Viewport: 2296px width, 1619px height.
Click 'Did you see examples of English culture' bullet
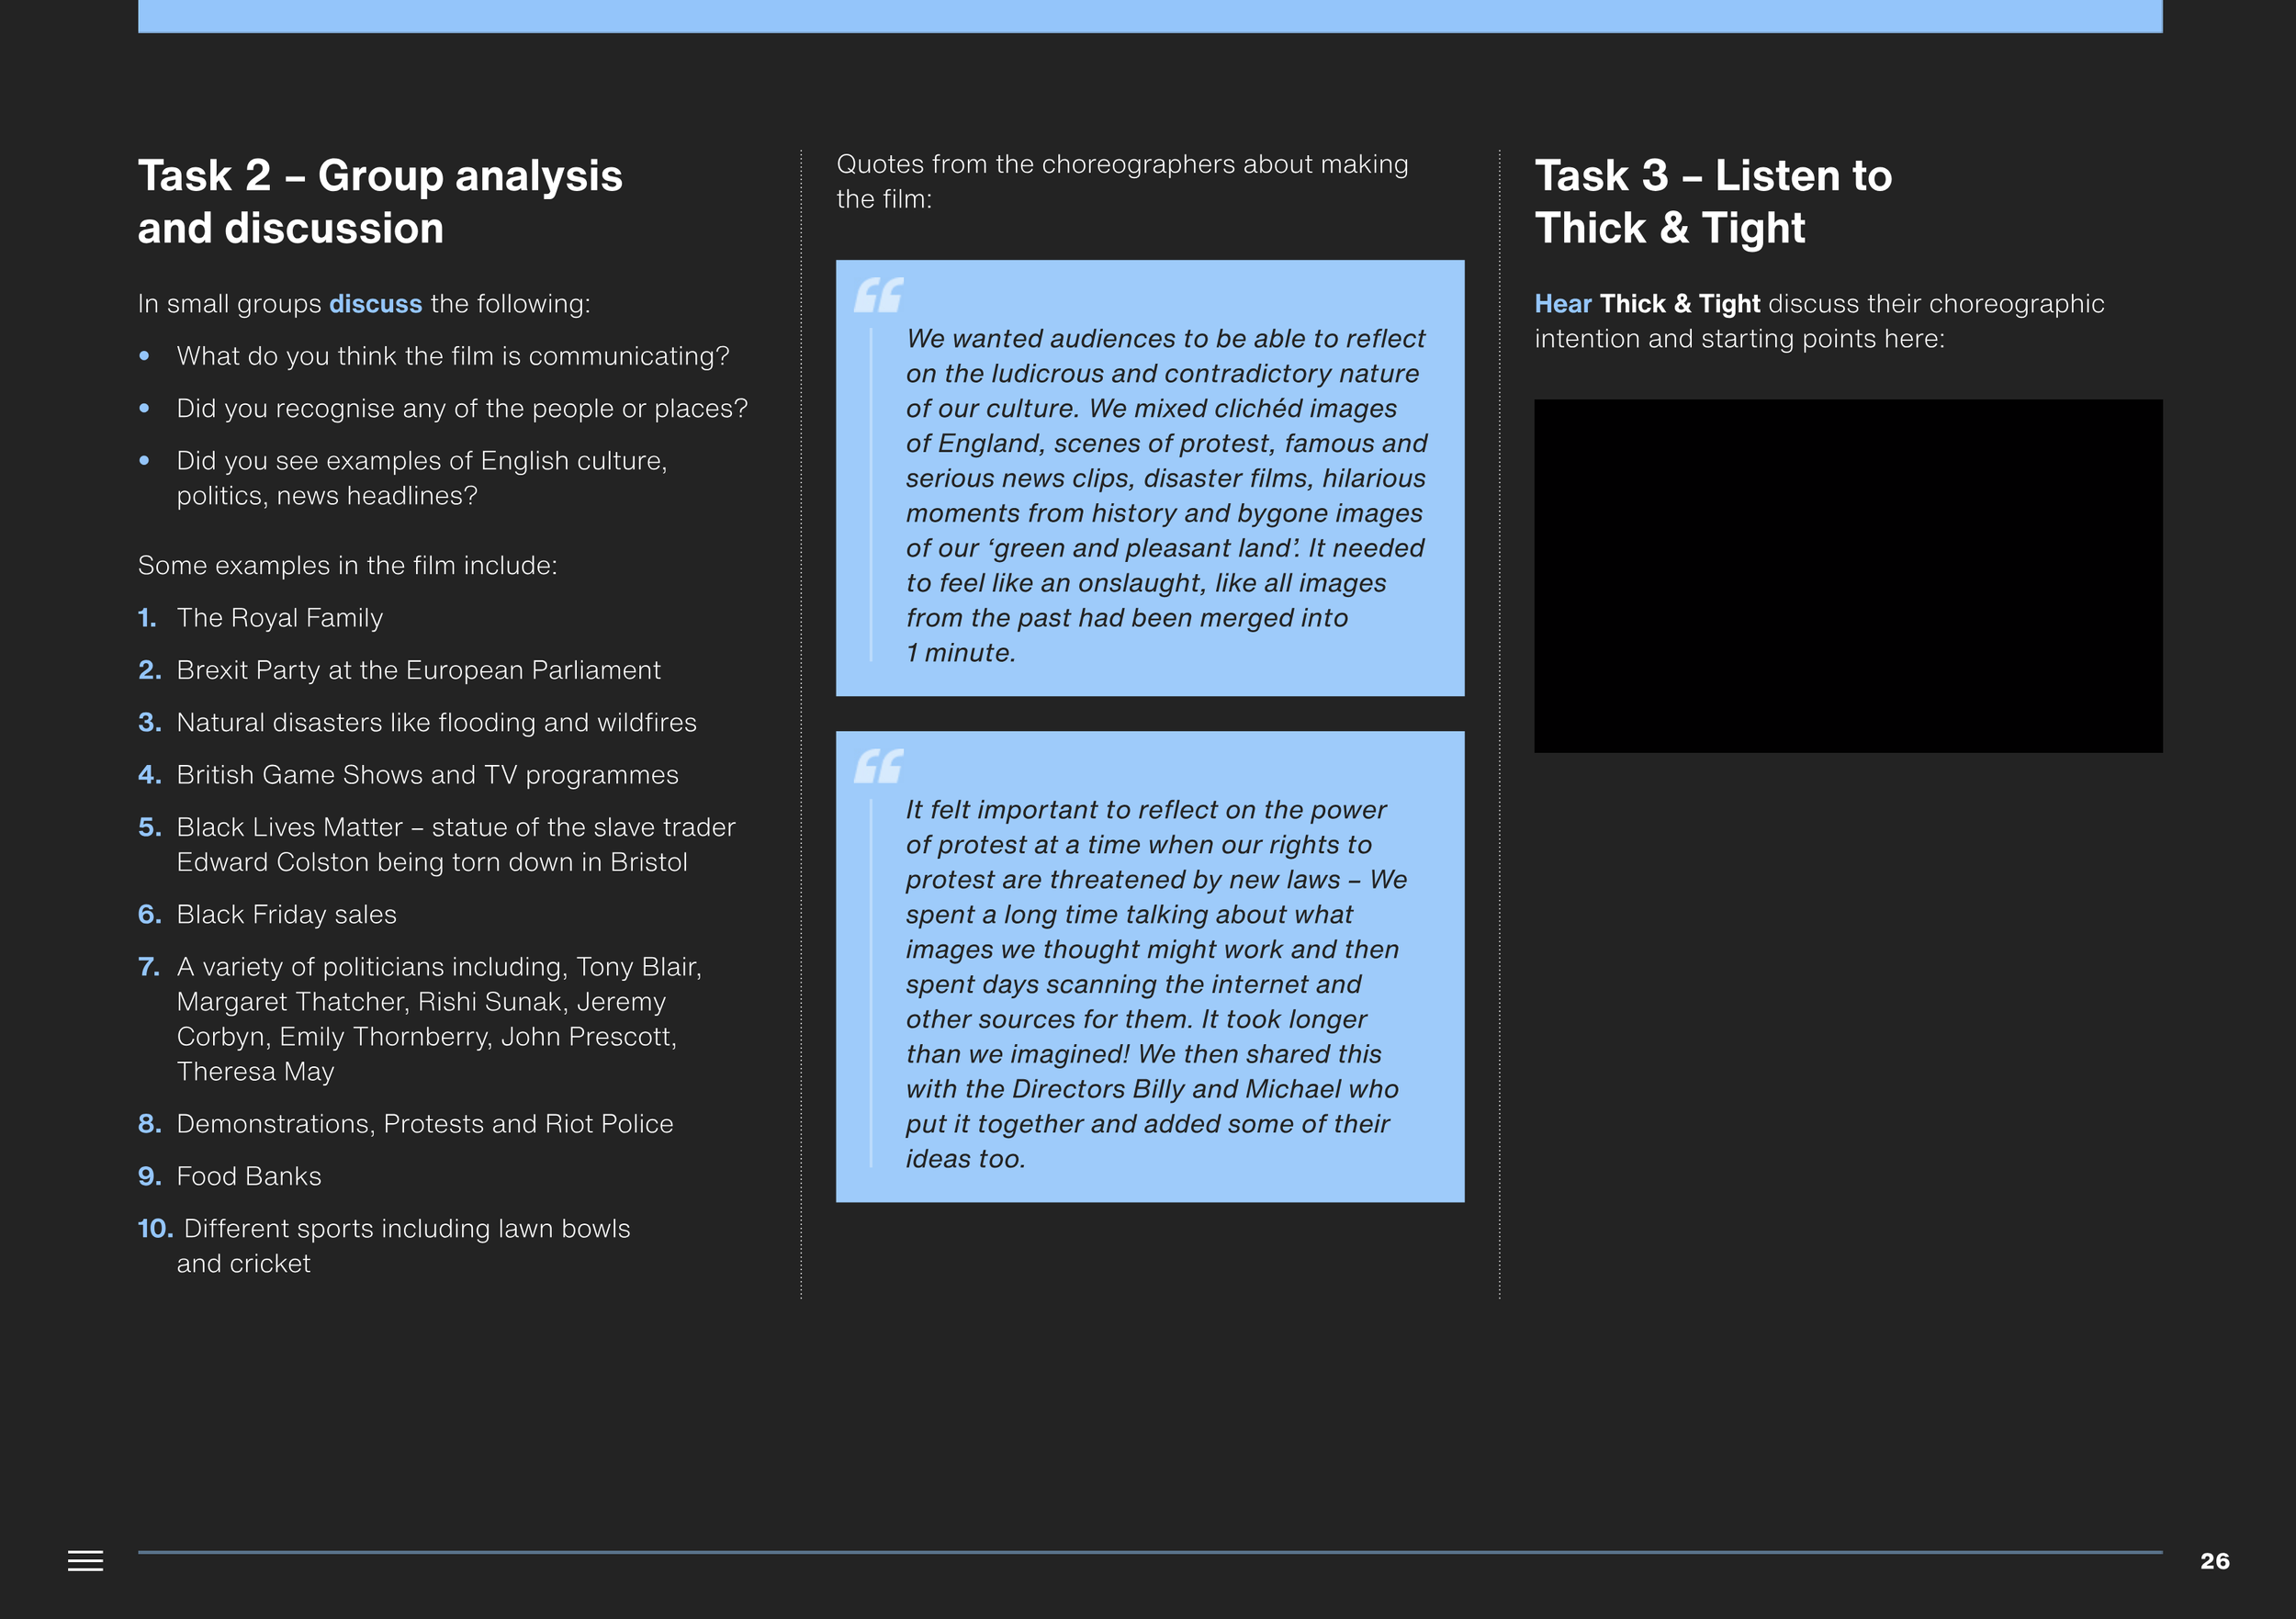pos(422,478)
